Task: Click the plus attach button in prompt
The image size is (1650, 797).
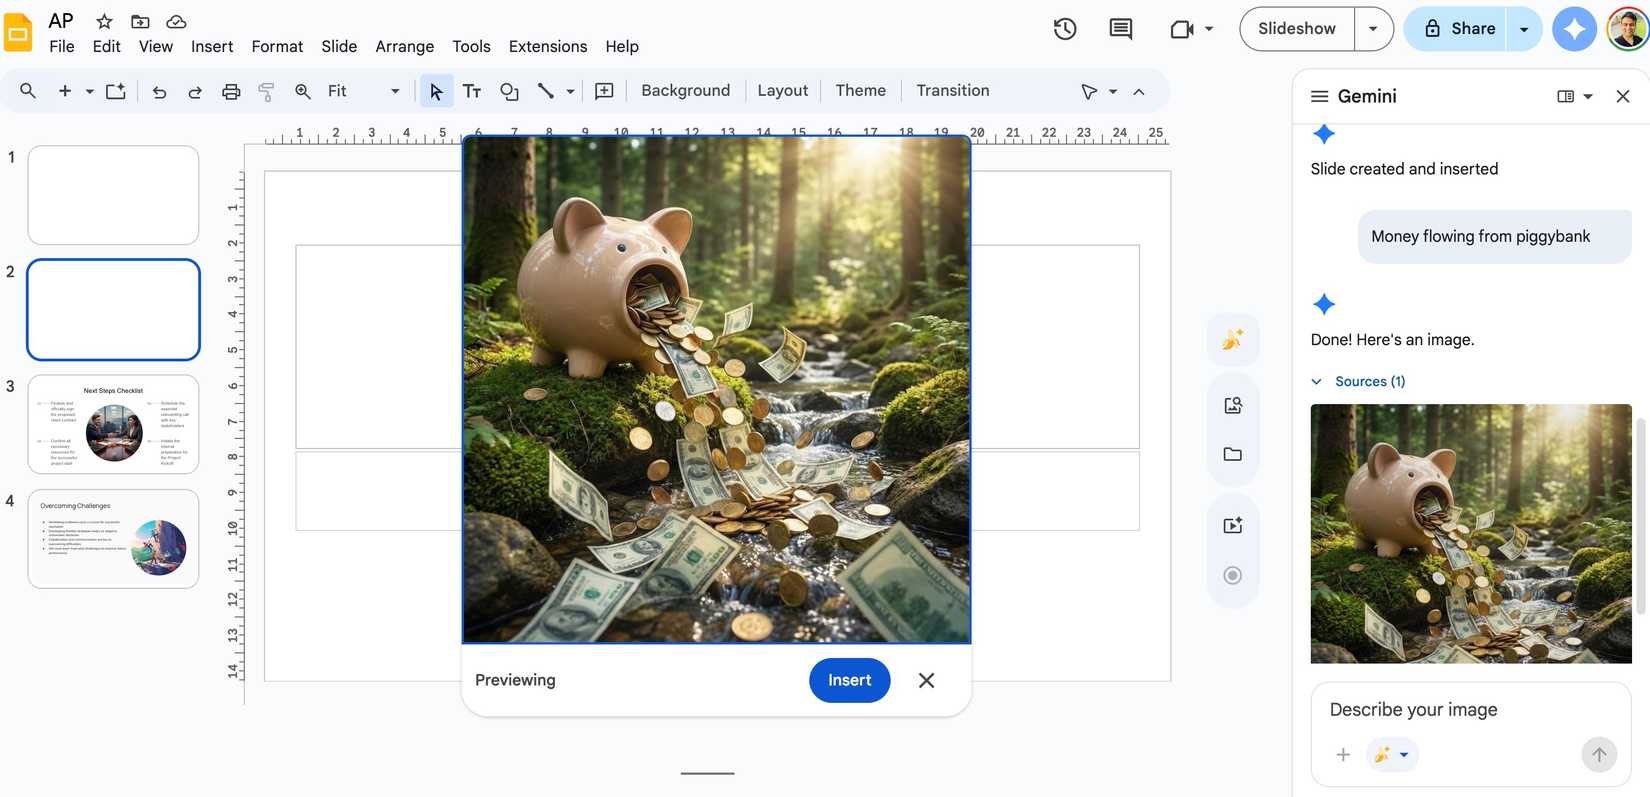Action: pyautogui.click(x=1343, y=755)
